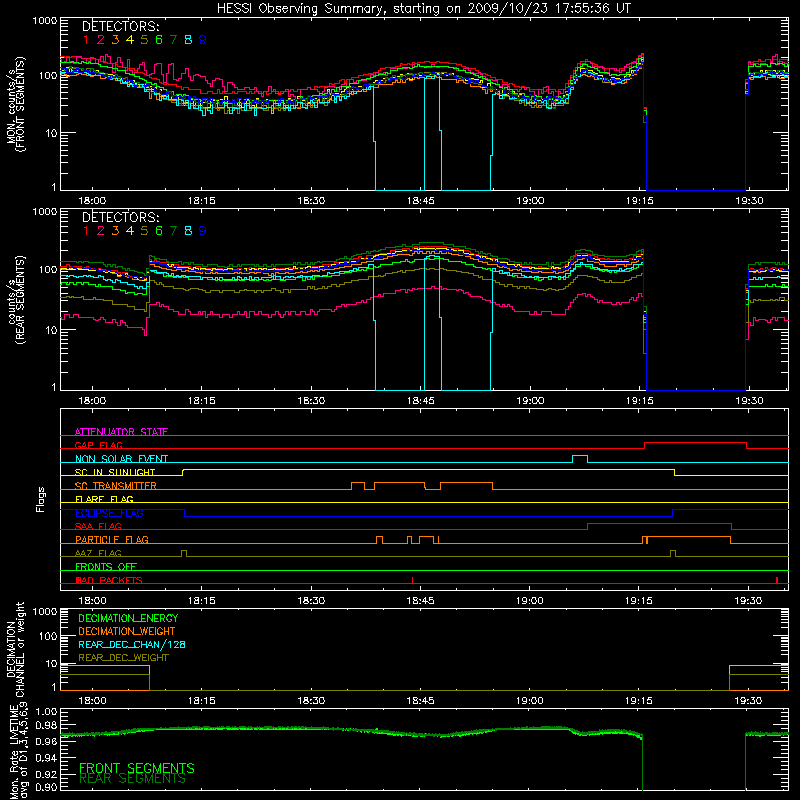
Task: Click the SAA FLAG label
Action: pos(98,526)
